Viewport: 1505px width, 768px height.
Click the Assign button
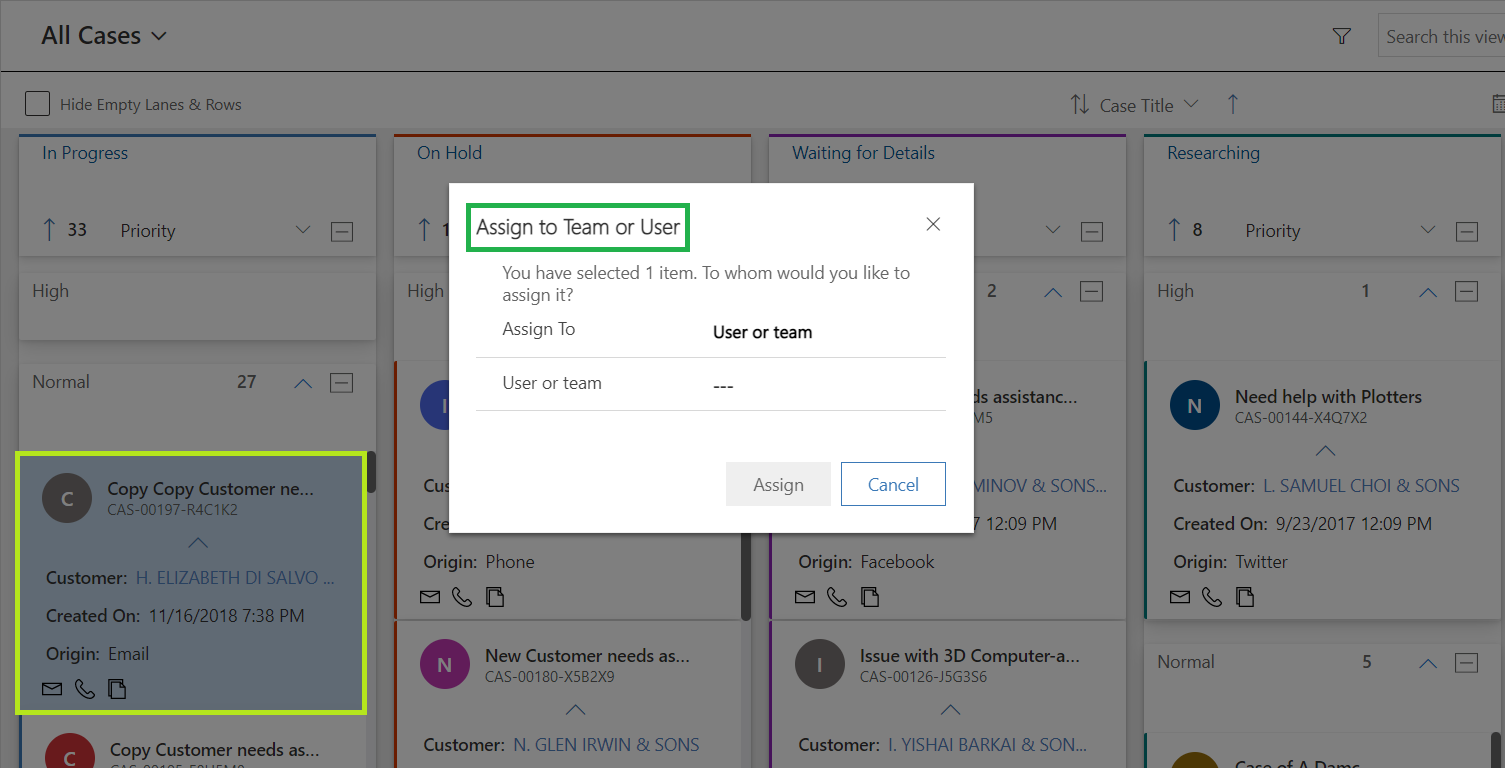point(778,484)
